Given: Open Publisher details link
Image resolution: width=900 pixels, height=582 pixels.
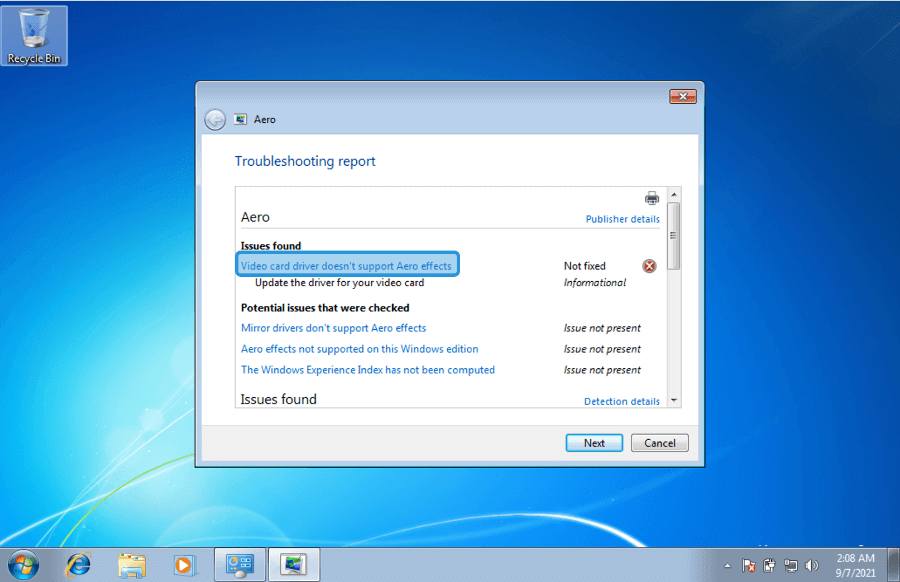Looking at the screenshot, I should point(622,219).
